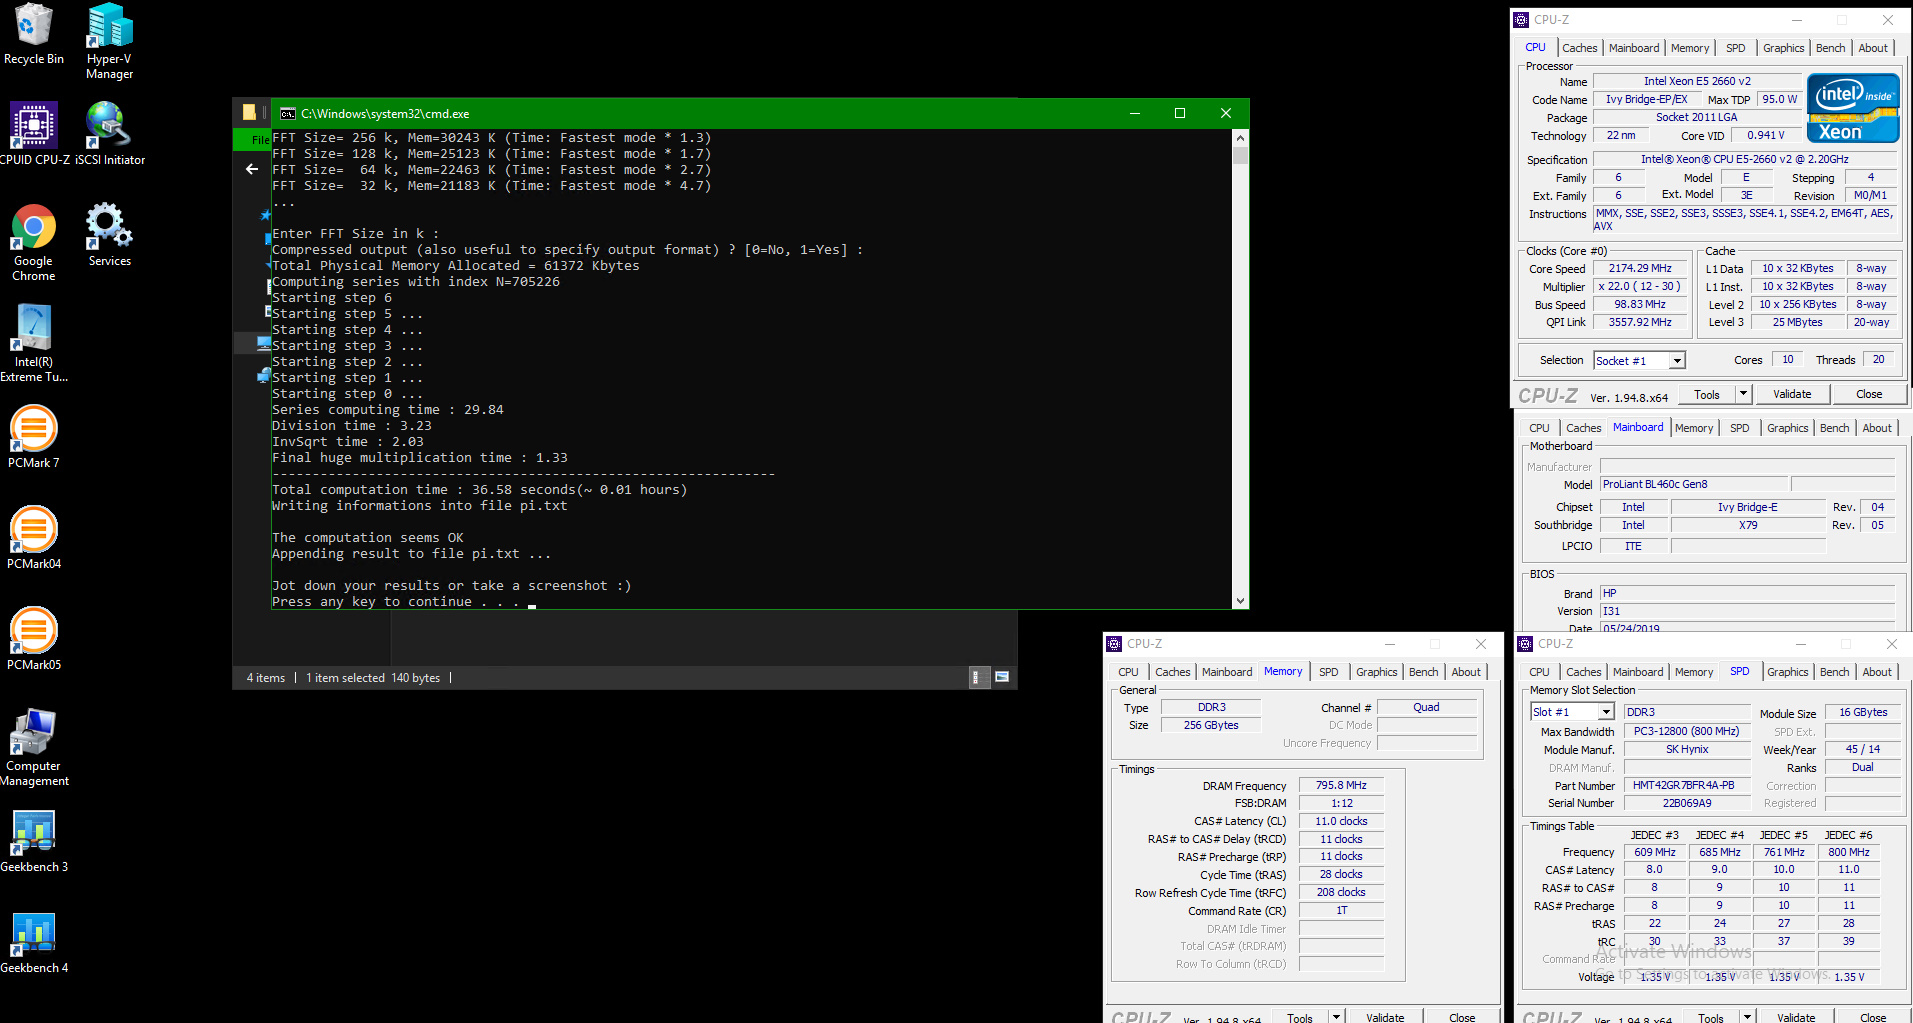Viewport: 1913px width, 1023px height.
Task: Click the Core Speed value field
Action: (1640, 269)
